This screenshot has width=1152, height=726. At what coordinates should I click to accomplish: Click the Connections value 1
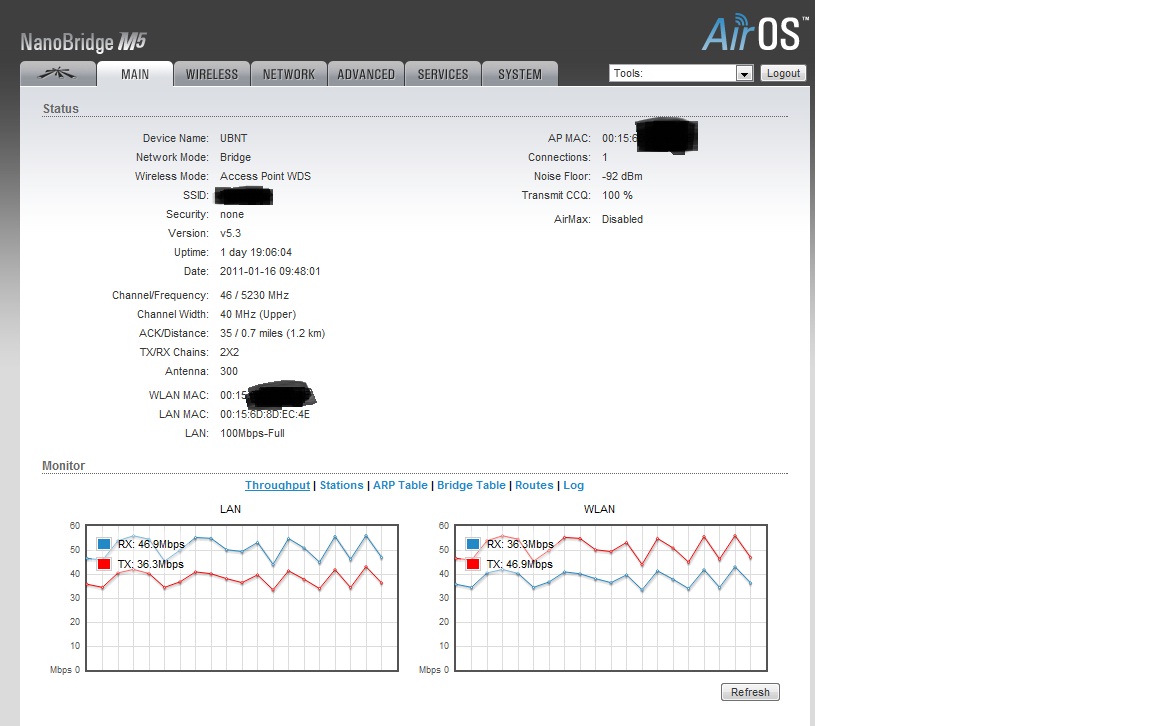[x=605, y=157]
